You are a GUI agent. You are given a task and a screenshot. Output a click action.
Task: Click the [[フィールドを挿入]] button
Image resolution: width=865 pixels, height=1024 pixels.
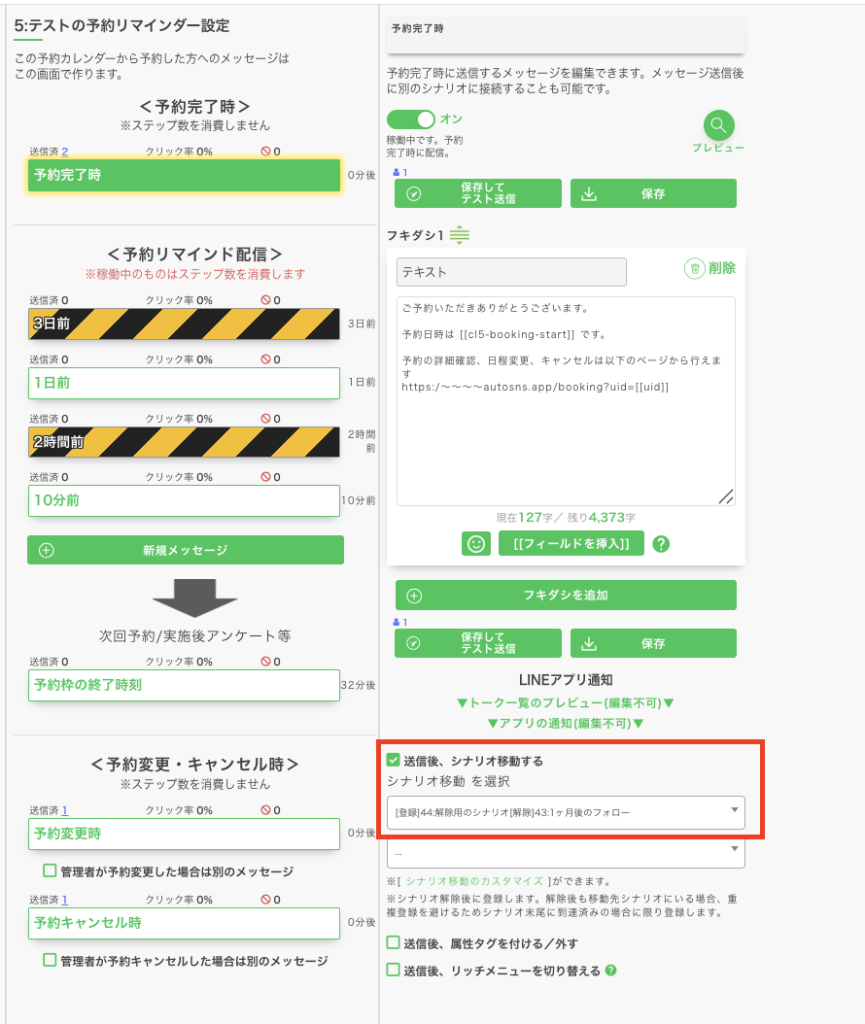[x=571, y=543]
